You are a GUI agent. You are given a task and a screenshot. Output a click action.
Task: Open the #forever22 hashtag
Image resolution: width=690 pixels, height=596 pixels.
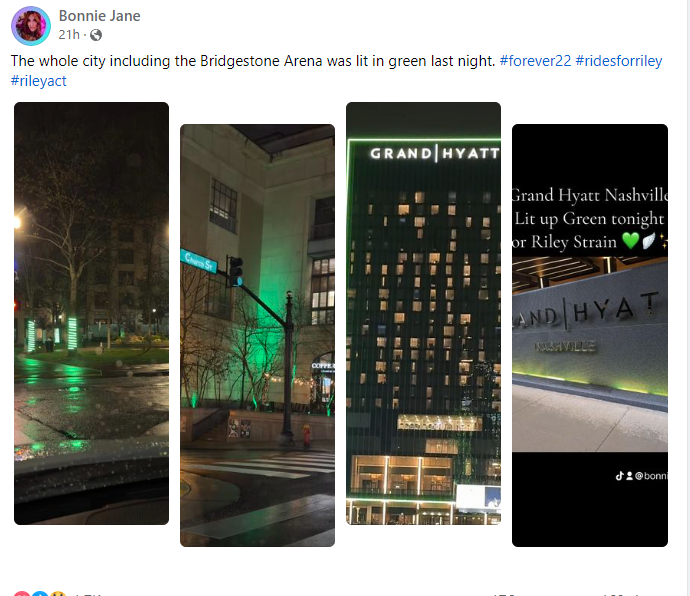(x=535, y=61)
